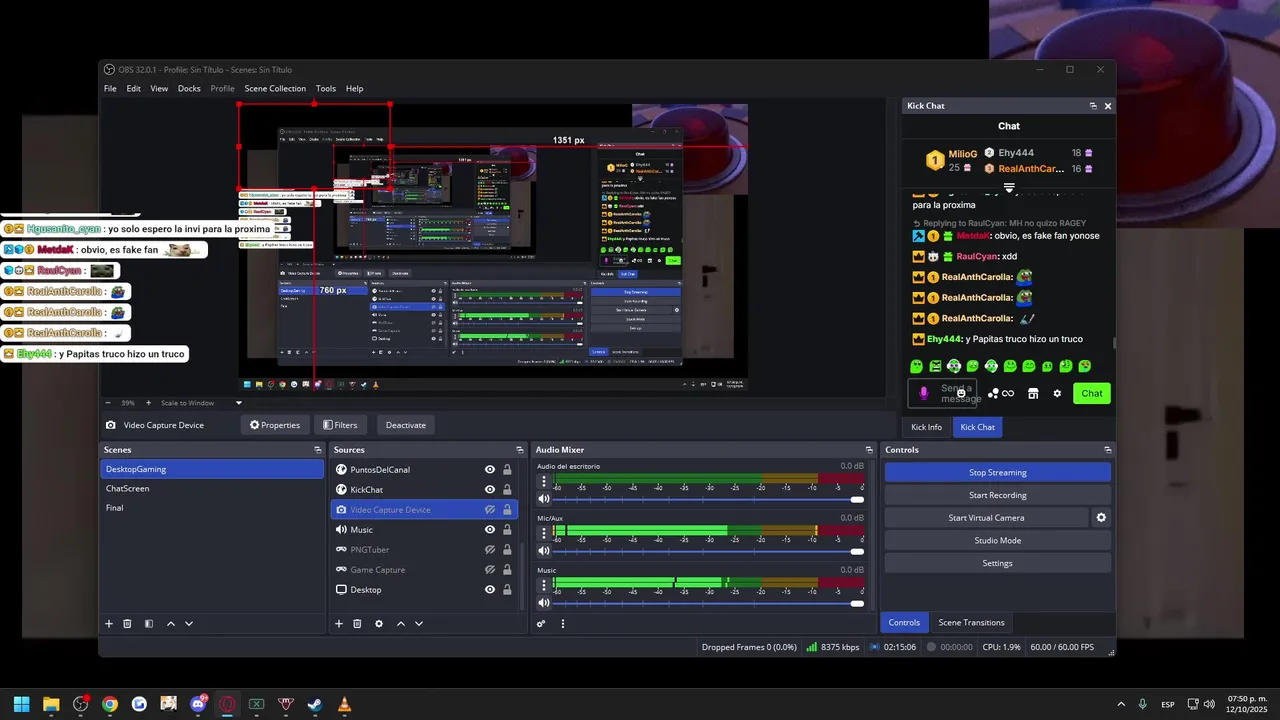Open the shop icon in Kick chat
Screen dimensions: 1280x720
coord(1033,393)
